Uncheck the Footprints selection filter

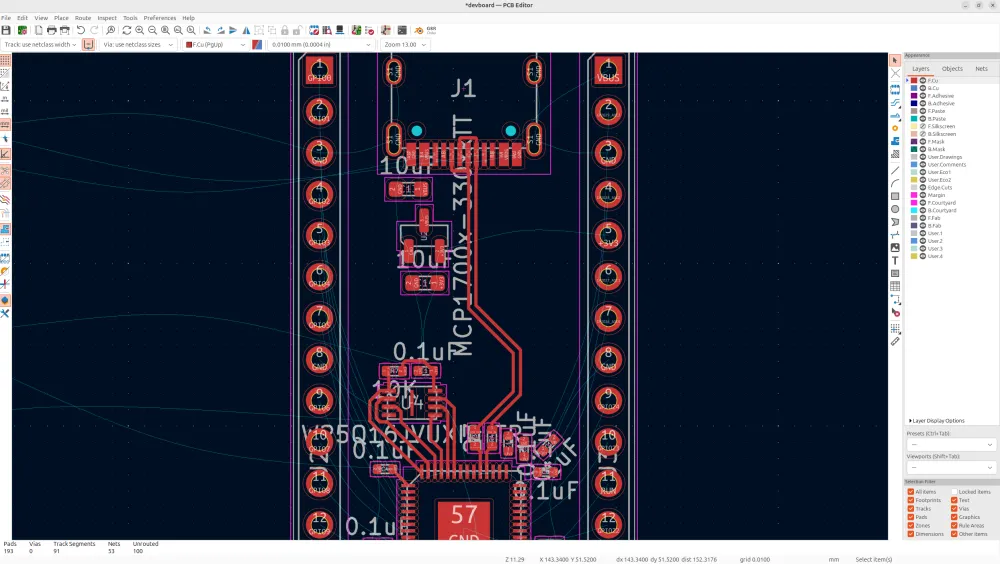coord(911,500)
